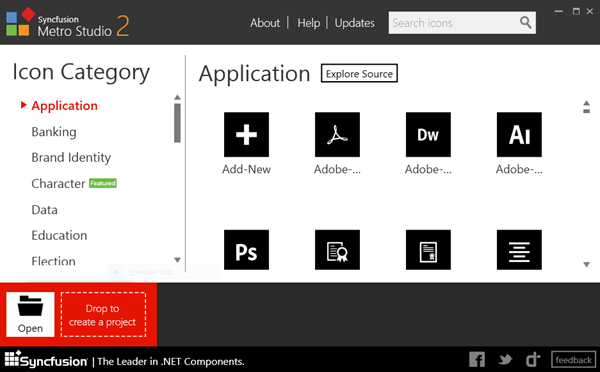This screenshot has height=372, width=600.
Task: Open Syncfusion Facebook page icon
Action: pyautogui.click(x=477, y=359)
